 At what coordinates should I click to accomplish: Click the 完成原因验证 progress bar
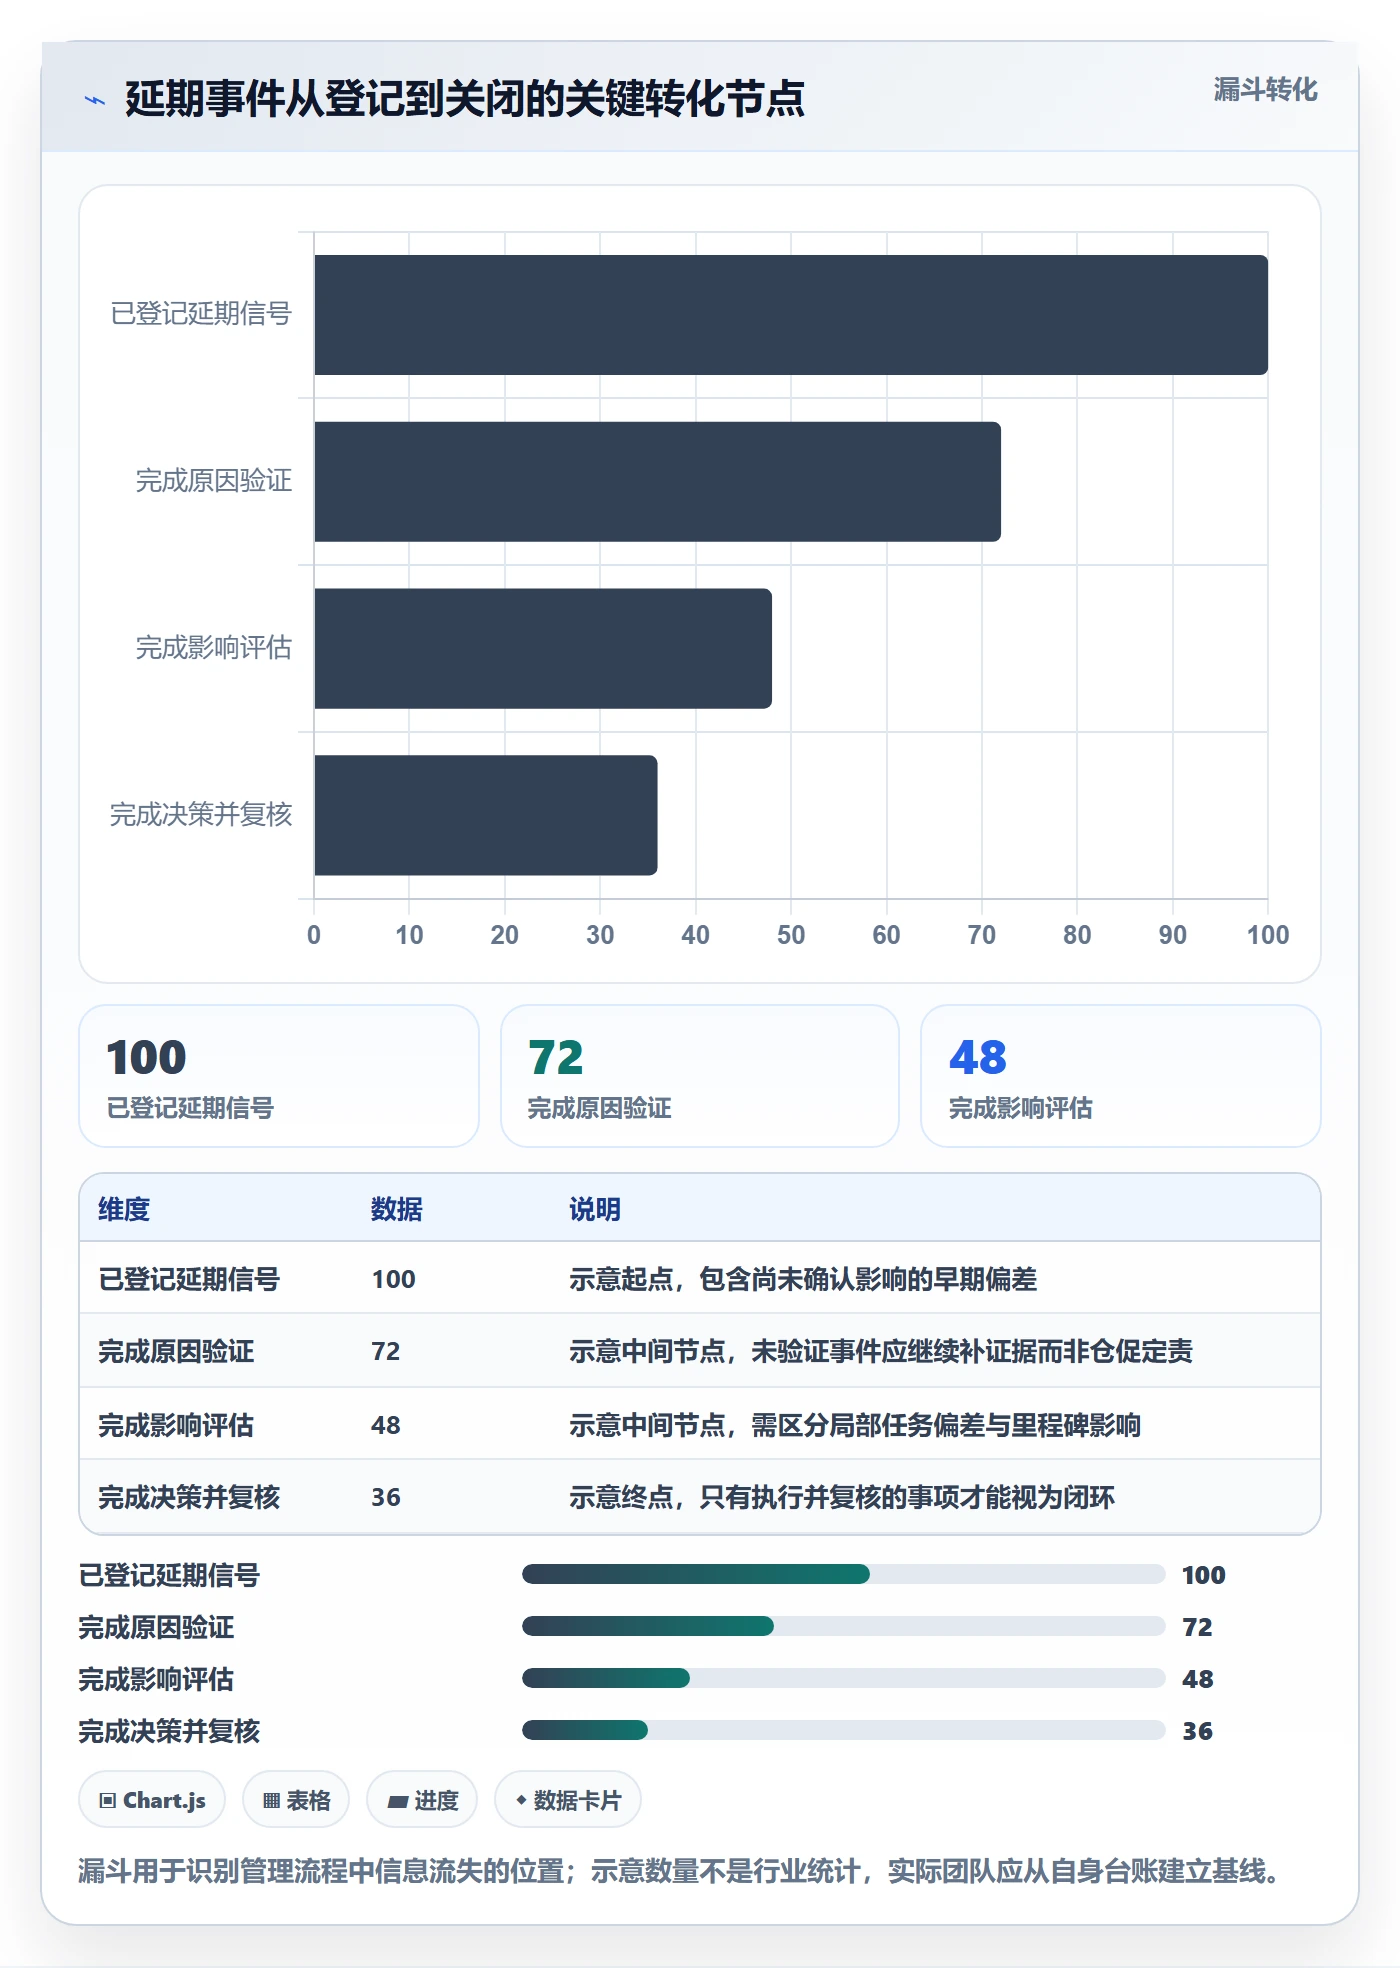pos(843,1627)
